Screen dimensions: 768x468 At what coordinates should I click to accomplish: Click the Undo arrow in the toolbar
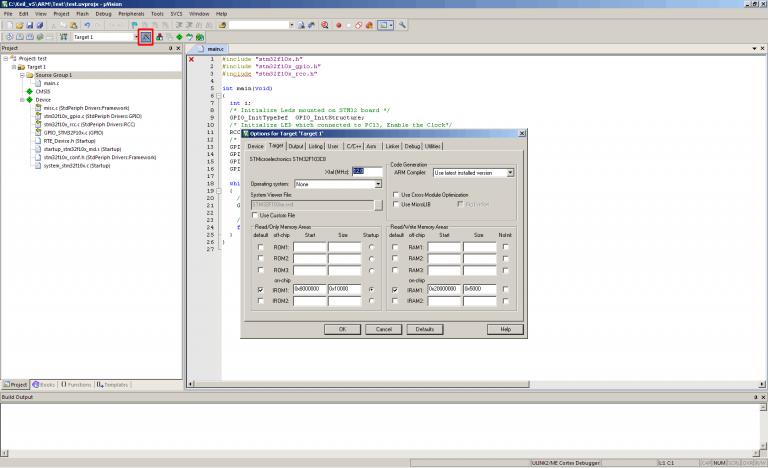pyautogui.click(x=88, y=25)
